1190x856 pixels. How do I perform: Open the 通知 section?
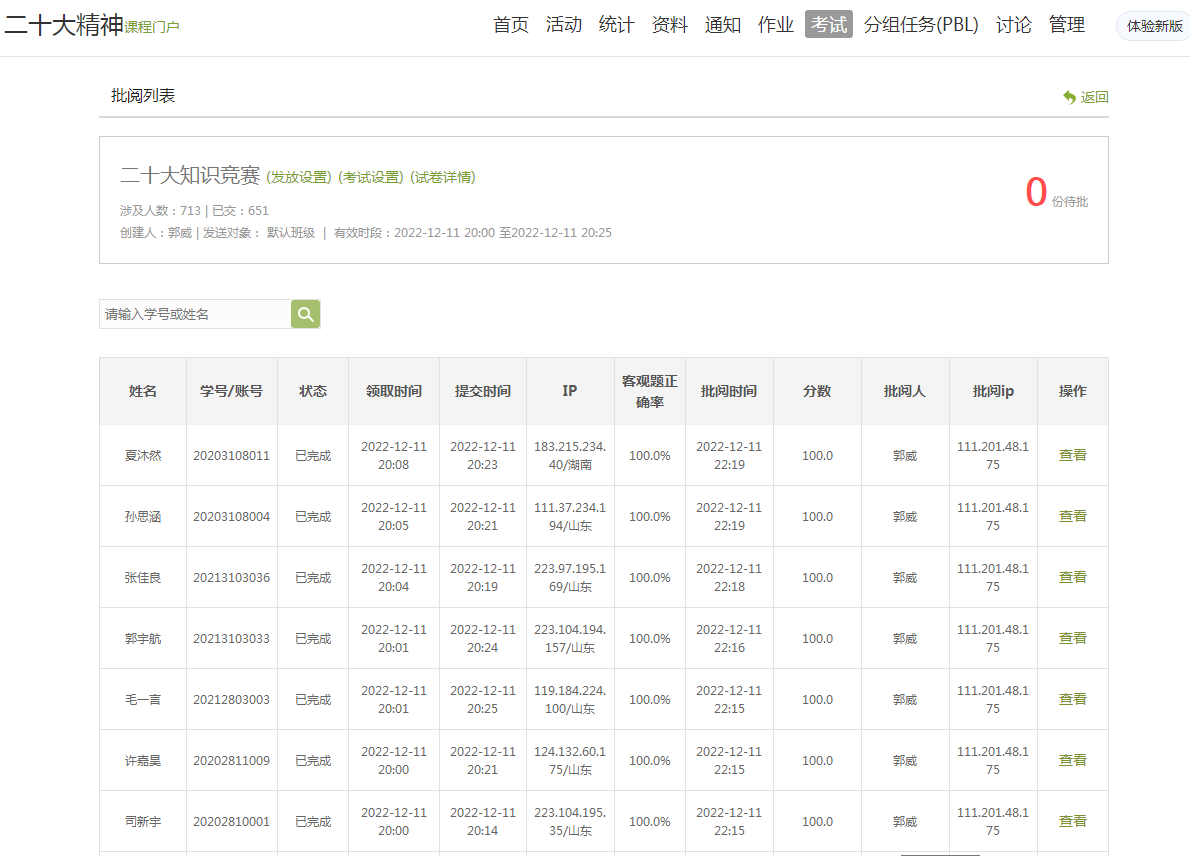point(722,25)
